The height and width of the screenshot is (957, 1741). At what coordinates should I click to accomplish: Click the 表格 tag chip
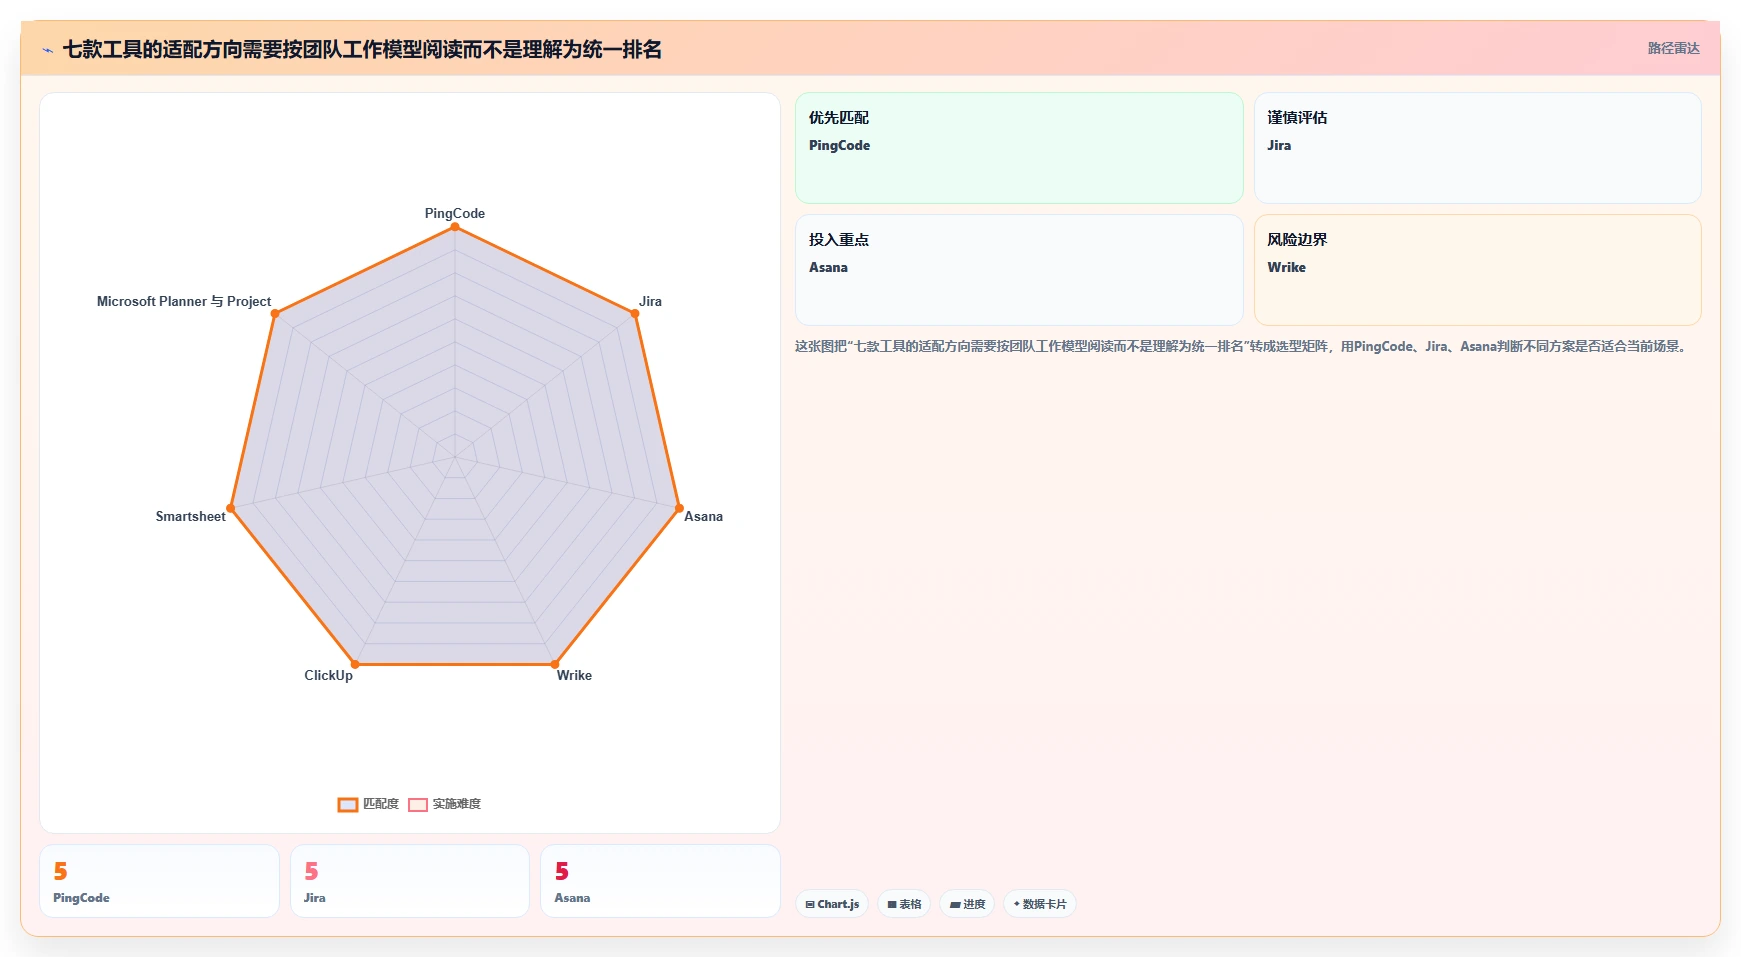click(x=904, y=904)
